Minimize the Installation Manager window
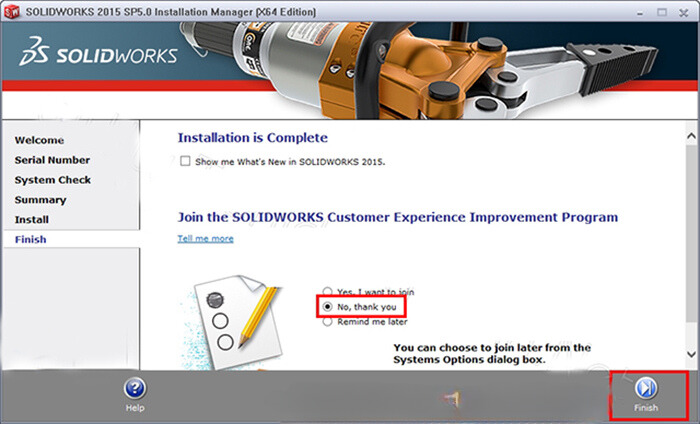This screenshot has width=700, height=424. (x=640, y=13)
